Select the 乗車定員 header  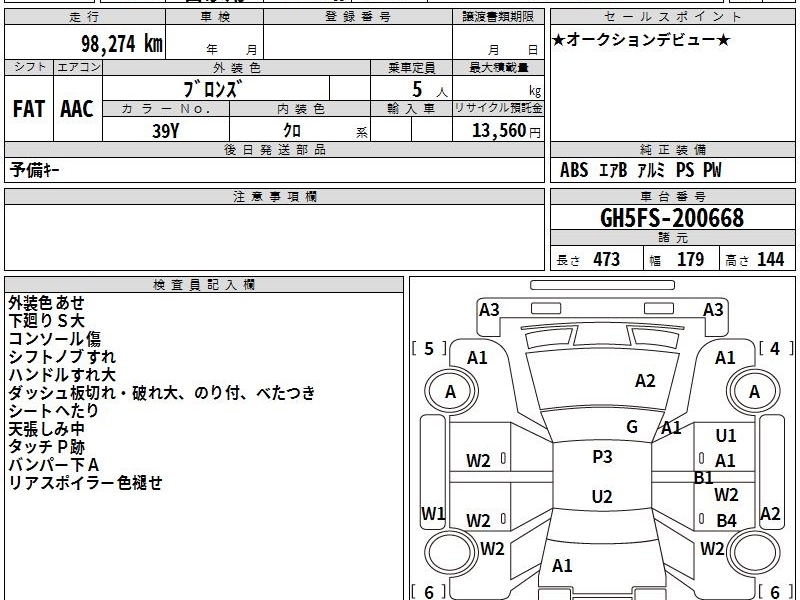(x=411, y=67)
